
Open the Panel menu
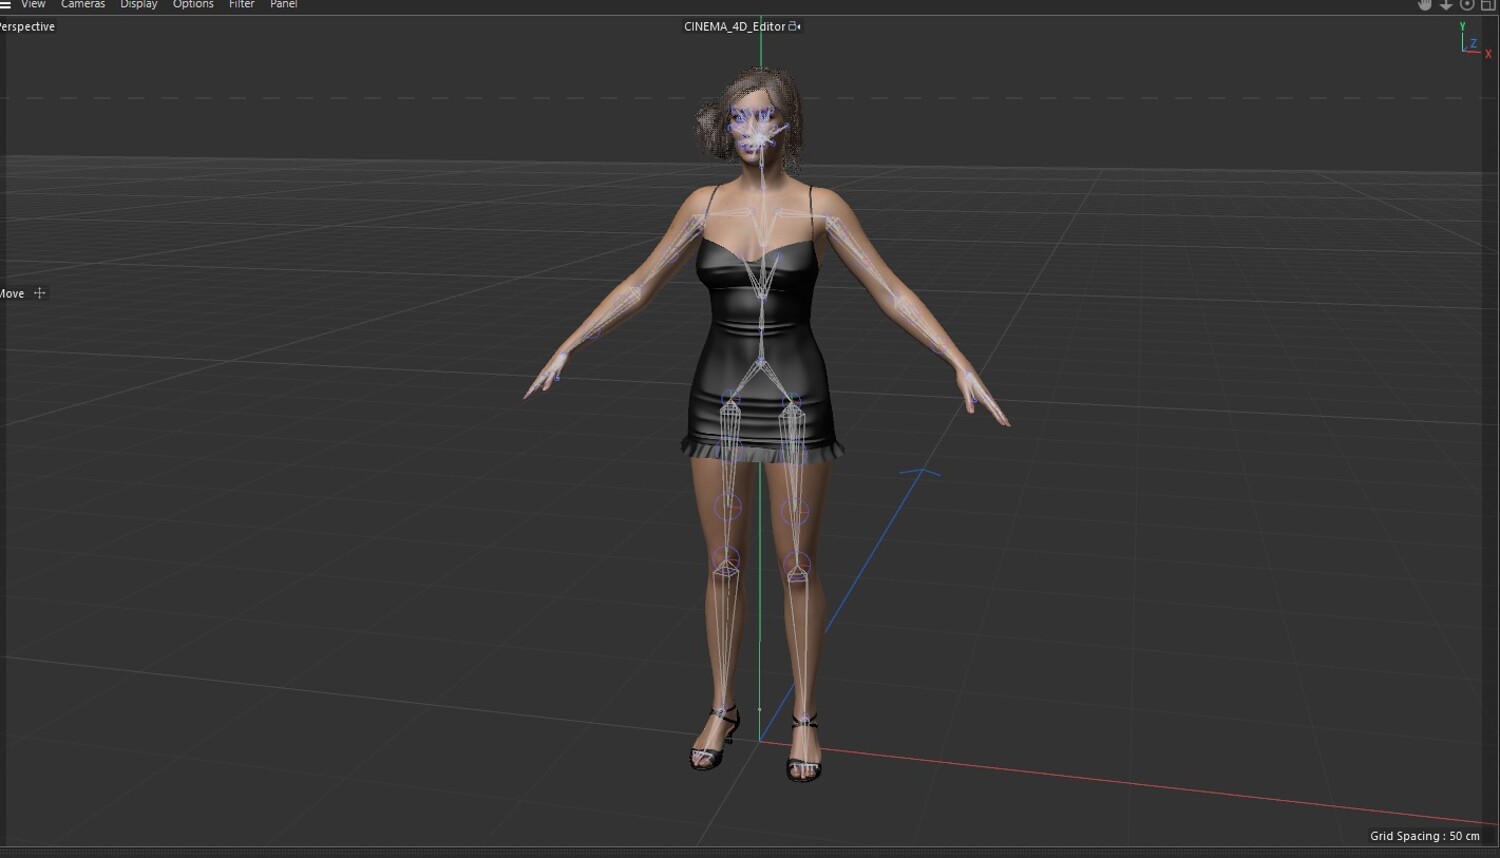[284, 4]
